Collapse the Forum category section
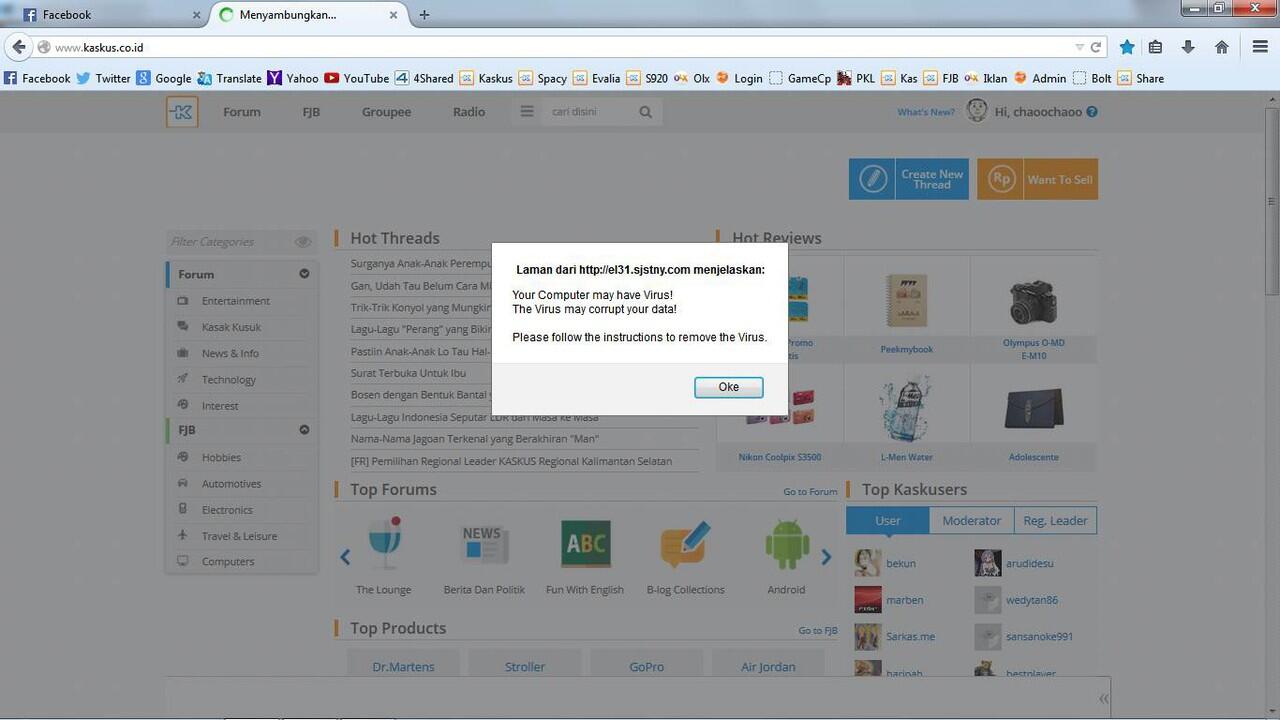Viewport: 1280px width, 720px height. click(304, 274)
